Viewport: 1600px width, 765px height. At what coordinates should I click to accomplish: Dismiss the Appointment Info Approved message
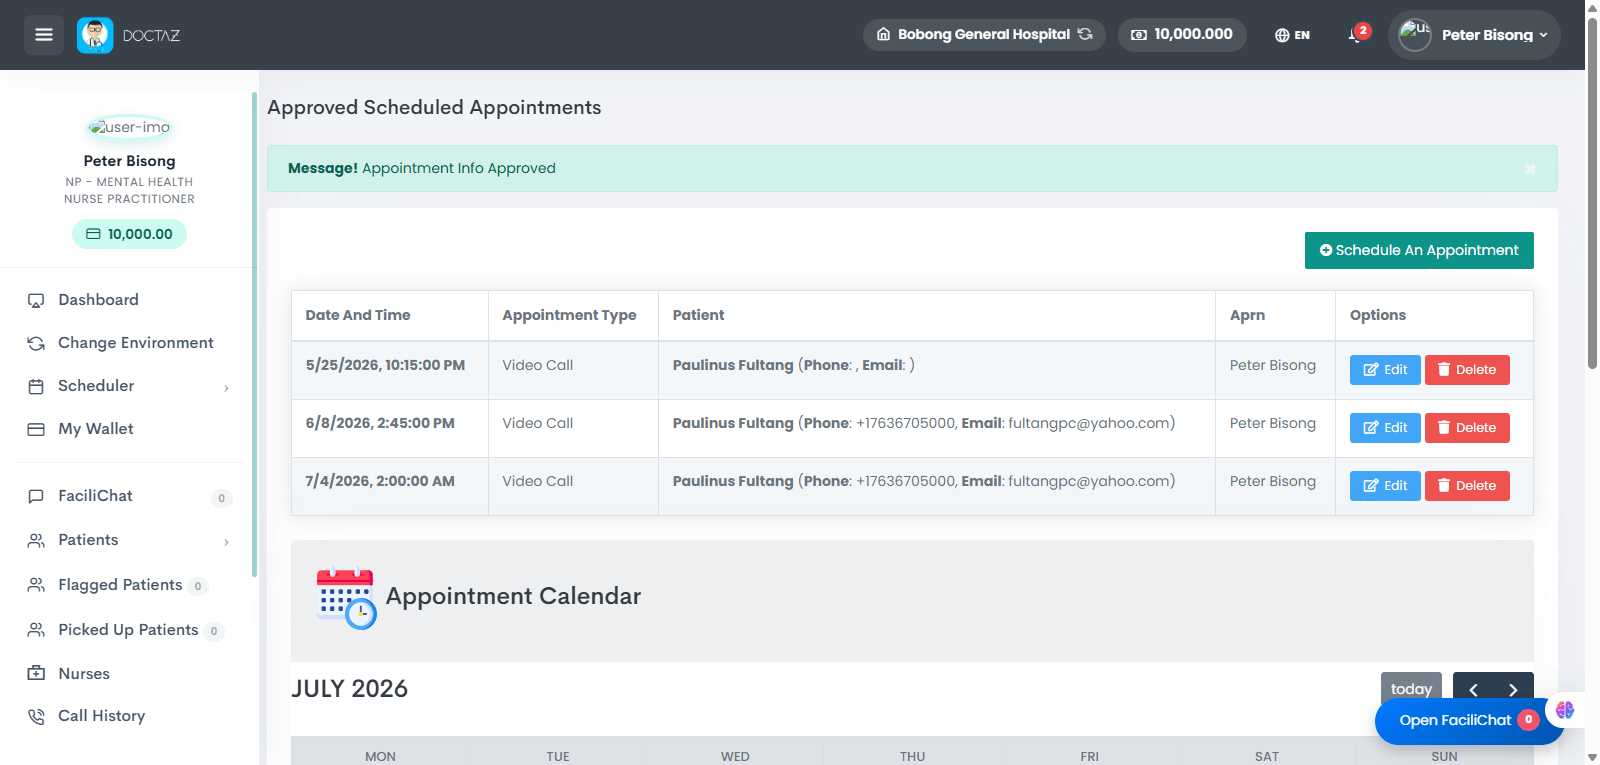(x=1529, y=169)
